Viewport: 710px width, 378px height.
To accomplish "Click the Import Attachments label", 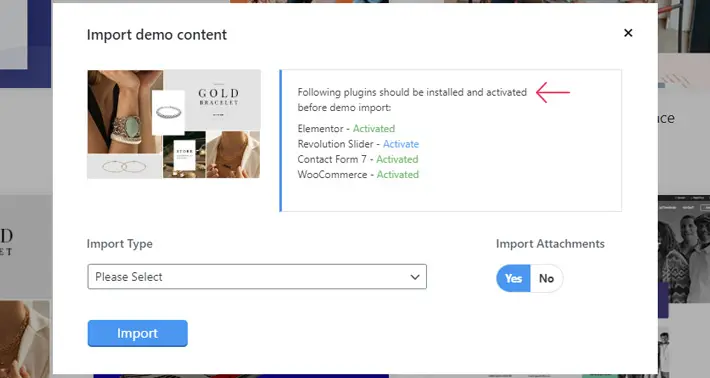I will click(x=550, y=244).
